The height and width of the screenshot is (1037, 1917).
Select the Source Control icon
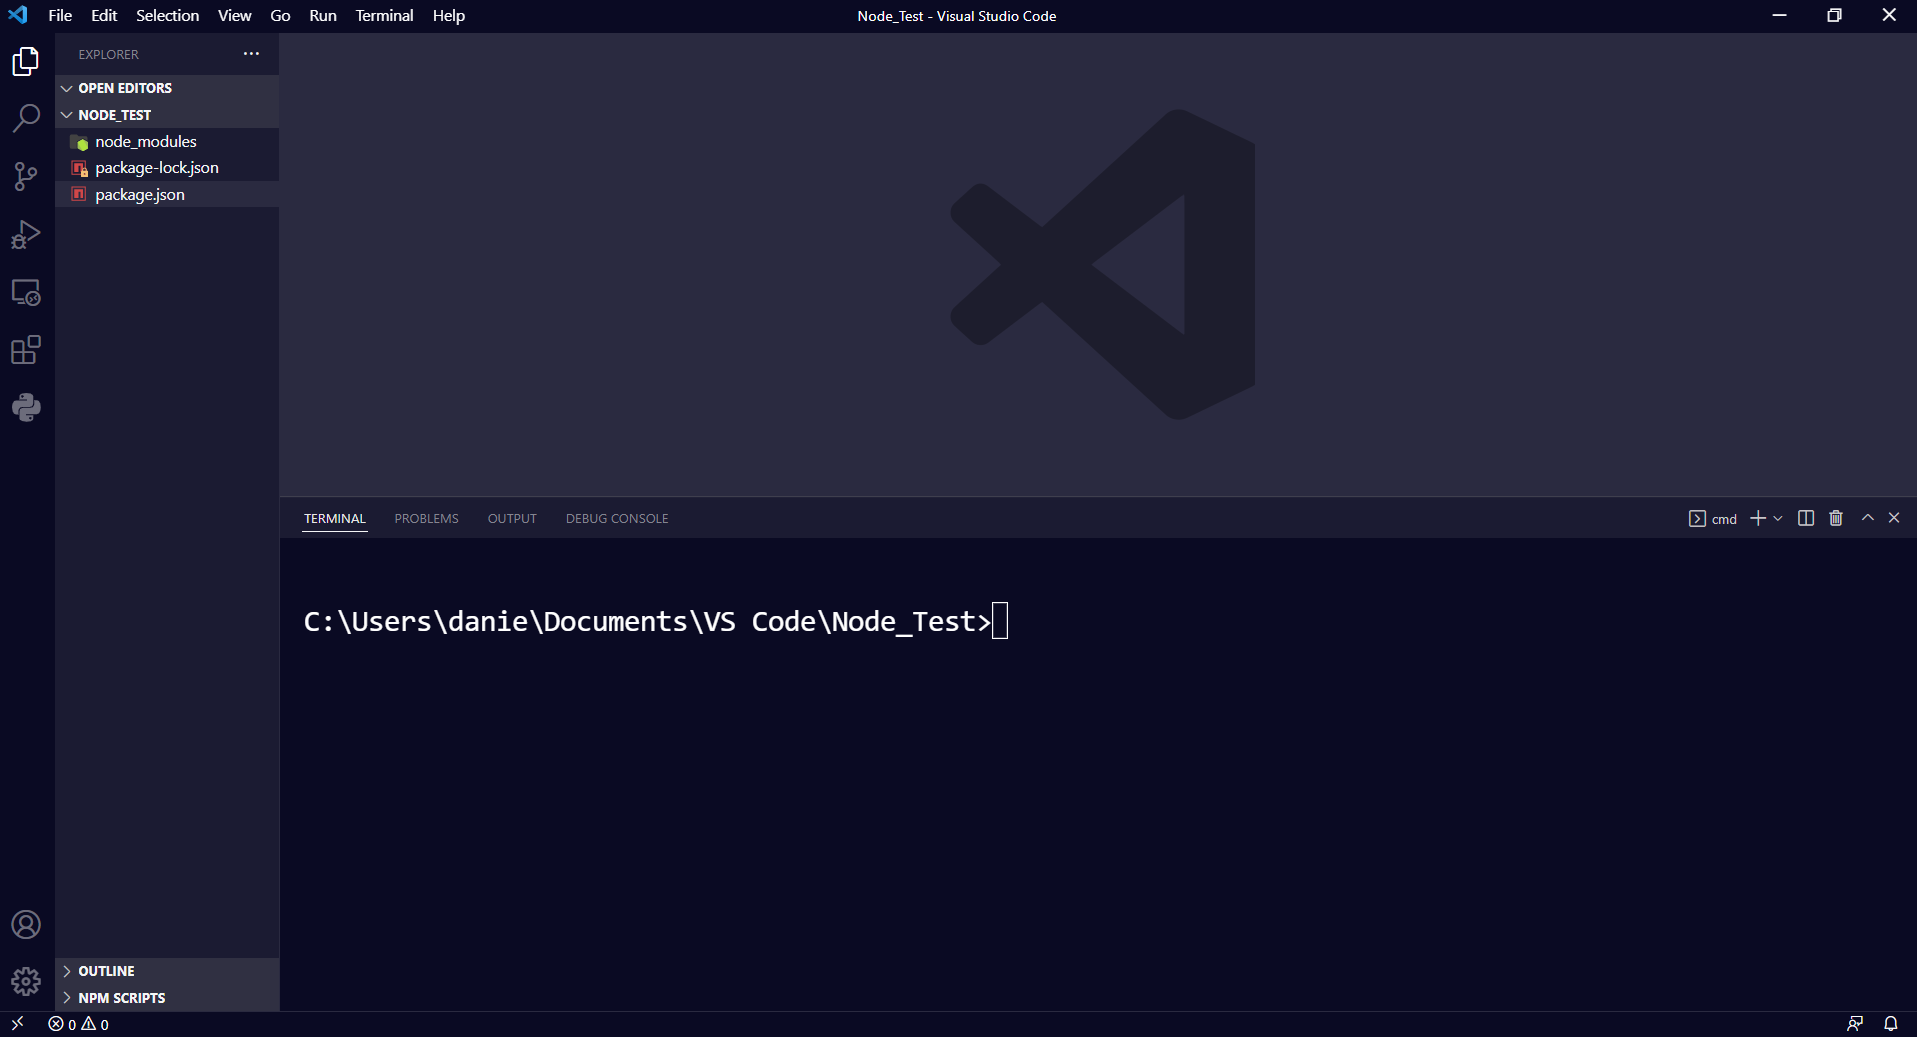coord(26,176)
